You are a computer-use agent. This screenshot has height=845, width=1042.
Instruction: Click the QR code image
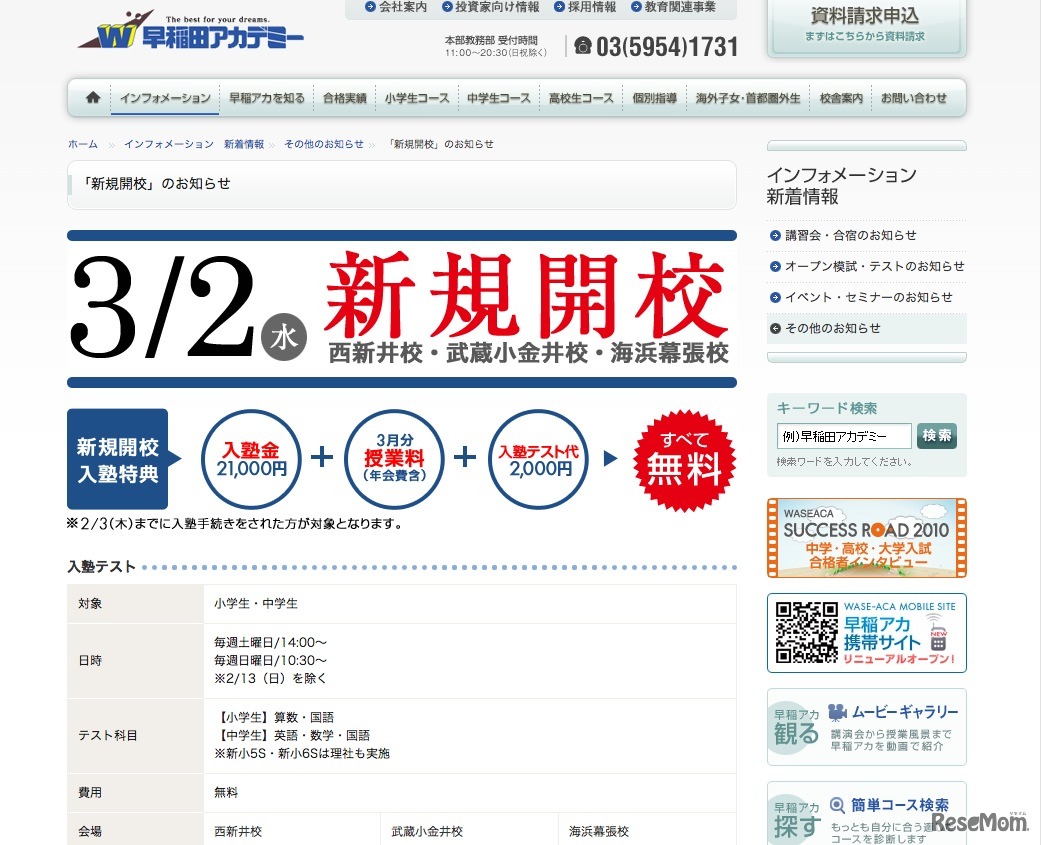click(x=807, y=632)
